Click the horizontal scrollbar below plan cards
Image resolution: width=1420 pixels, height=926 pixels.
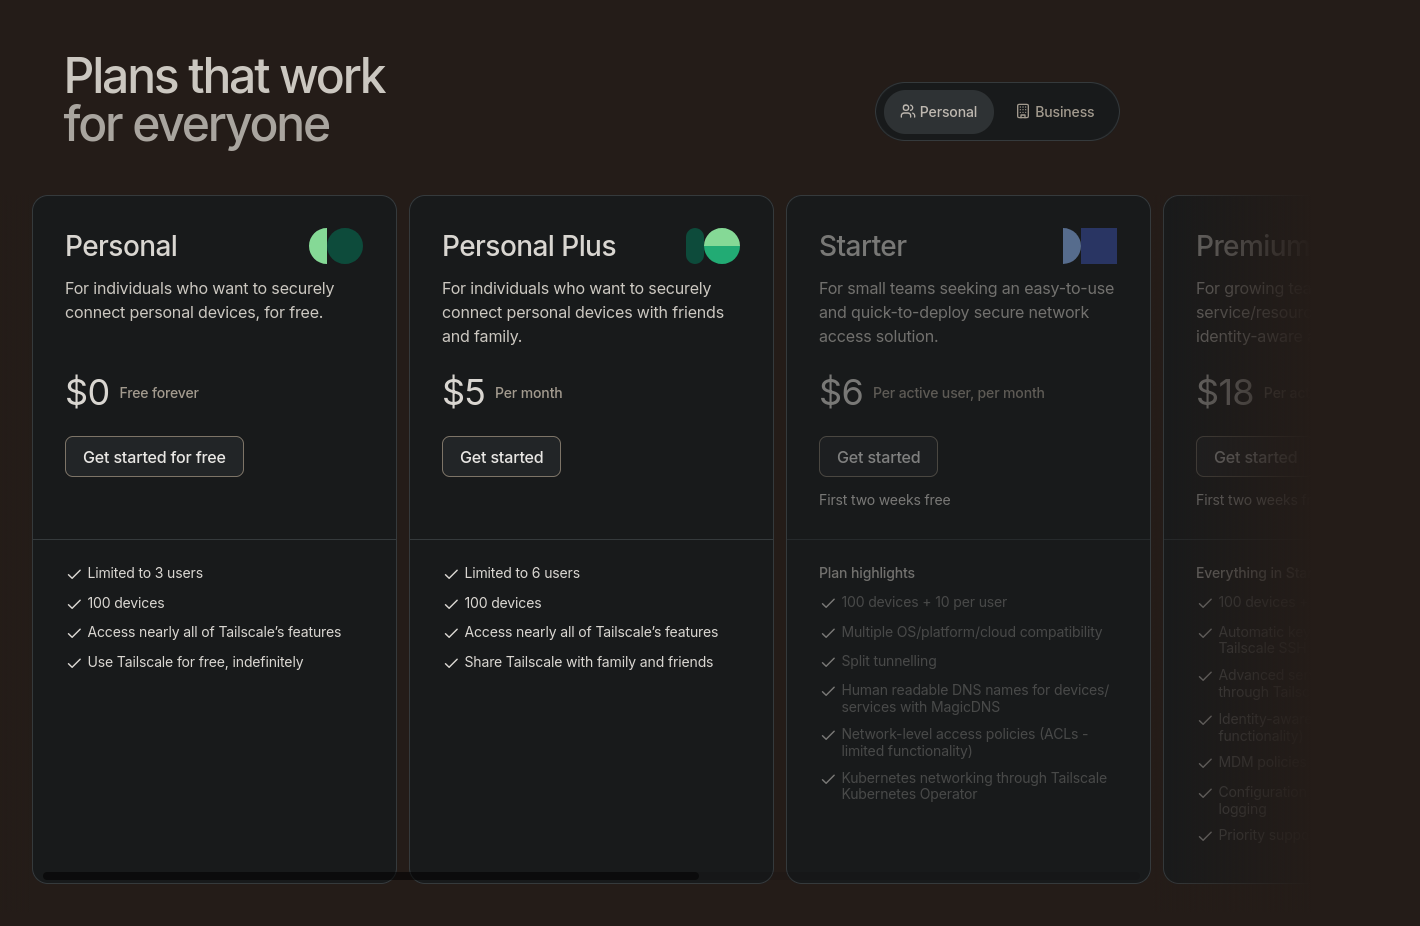[370, 876]
